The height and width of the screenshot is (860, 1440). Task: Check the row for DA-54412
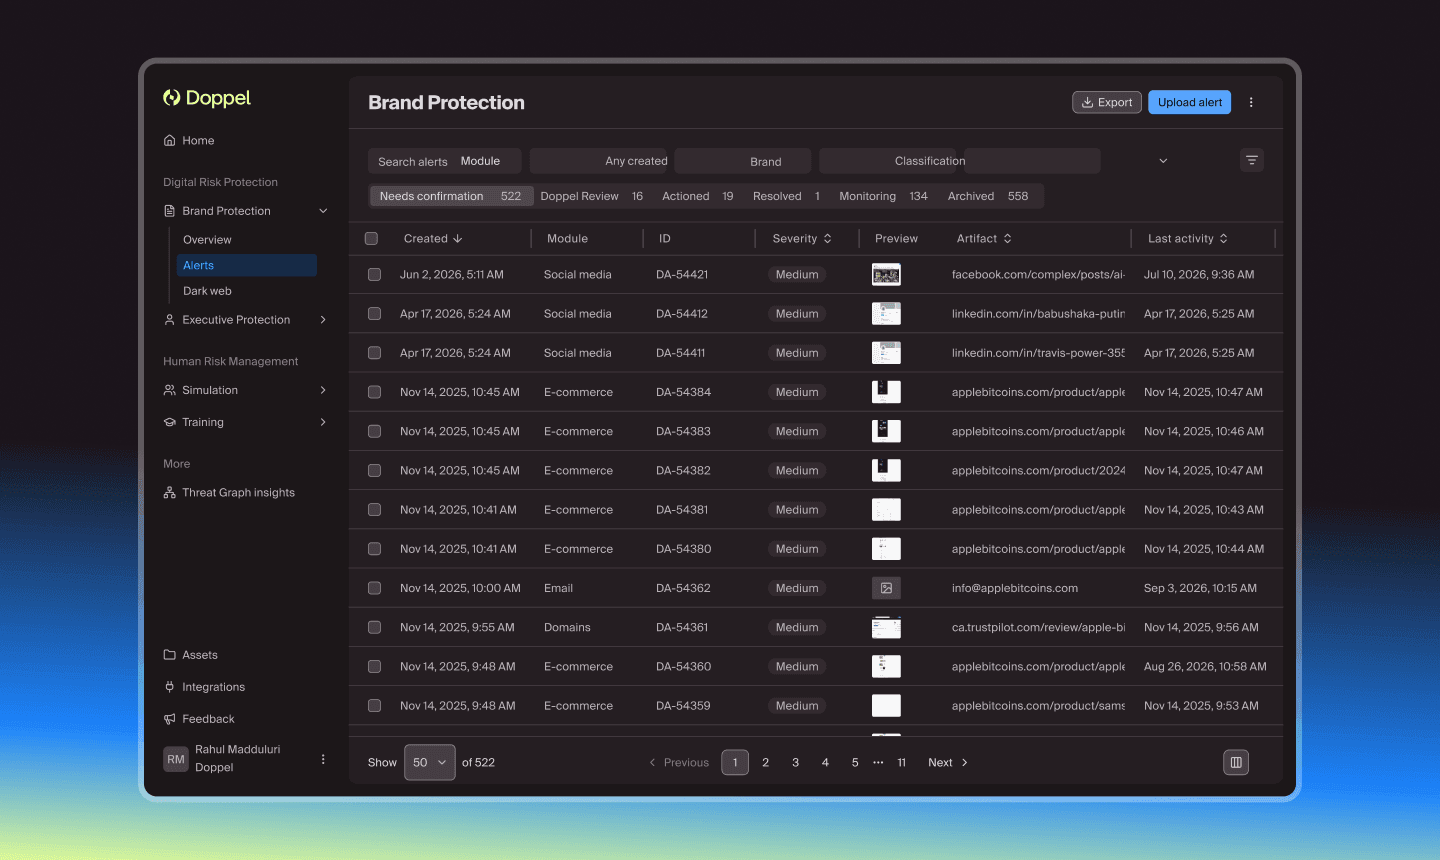pos(374,313)
